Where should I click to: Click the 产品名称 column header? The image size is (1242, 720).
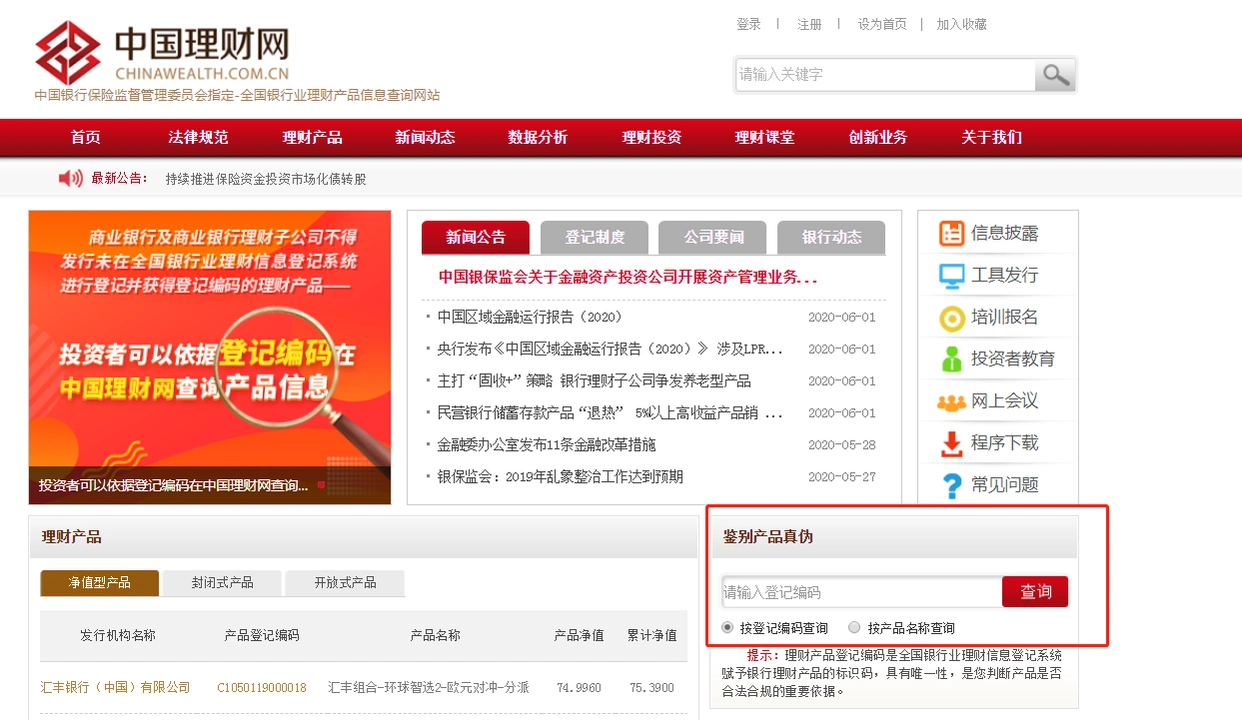point(435,636)
